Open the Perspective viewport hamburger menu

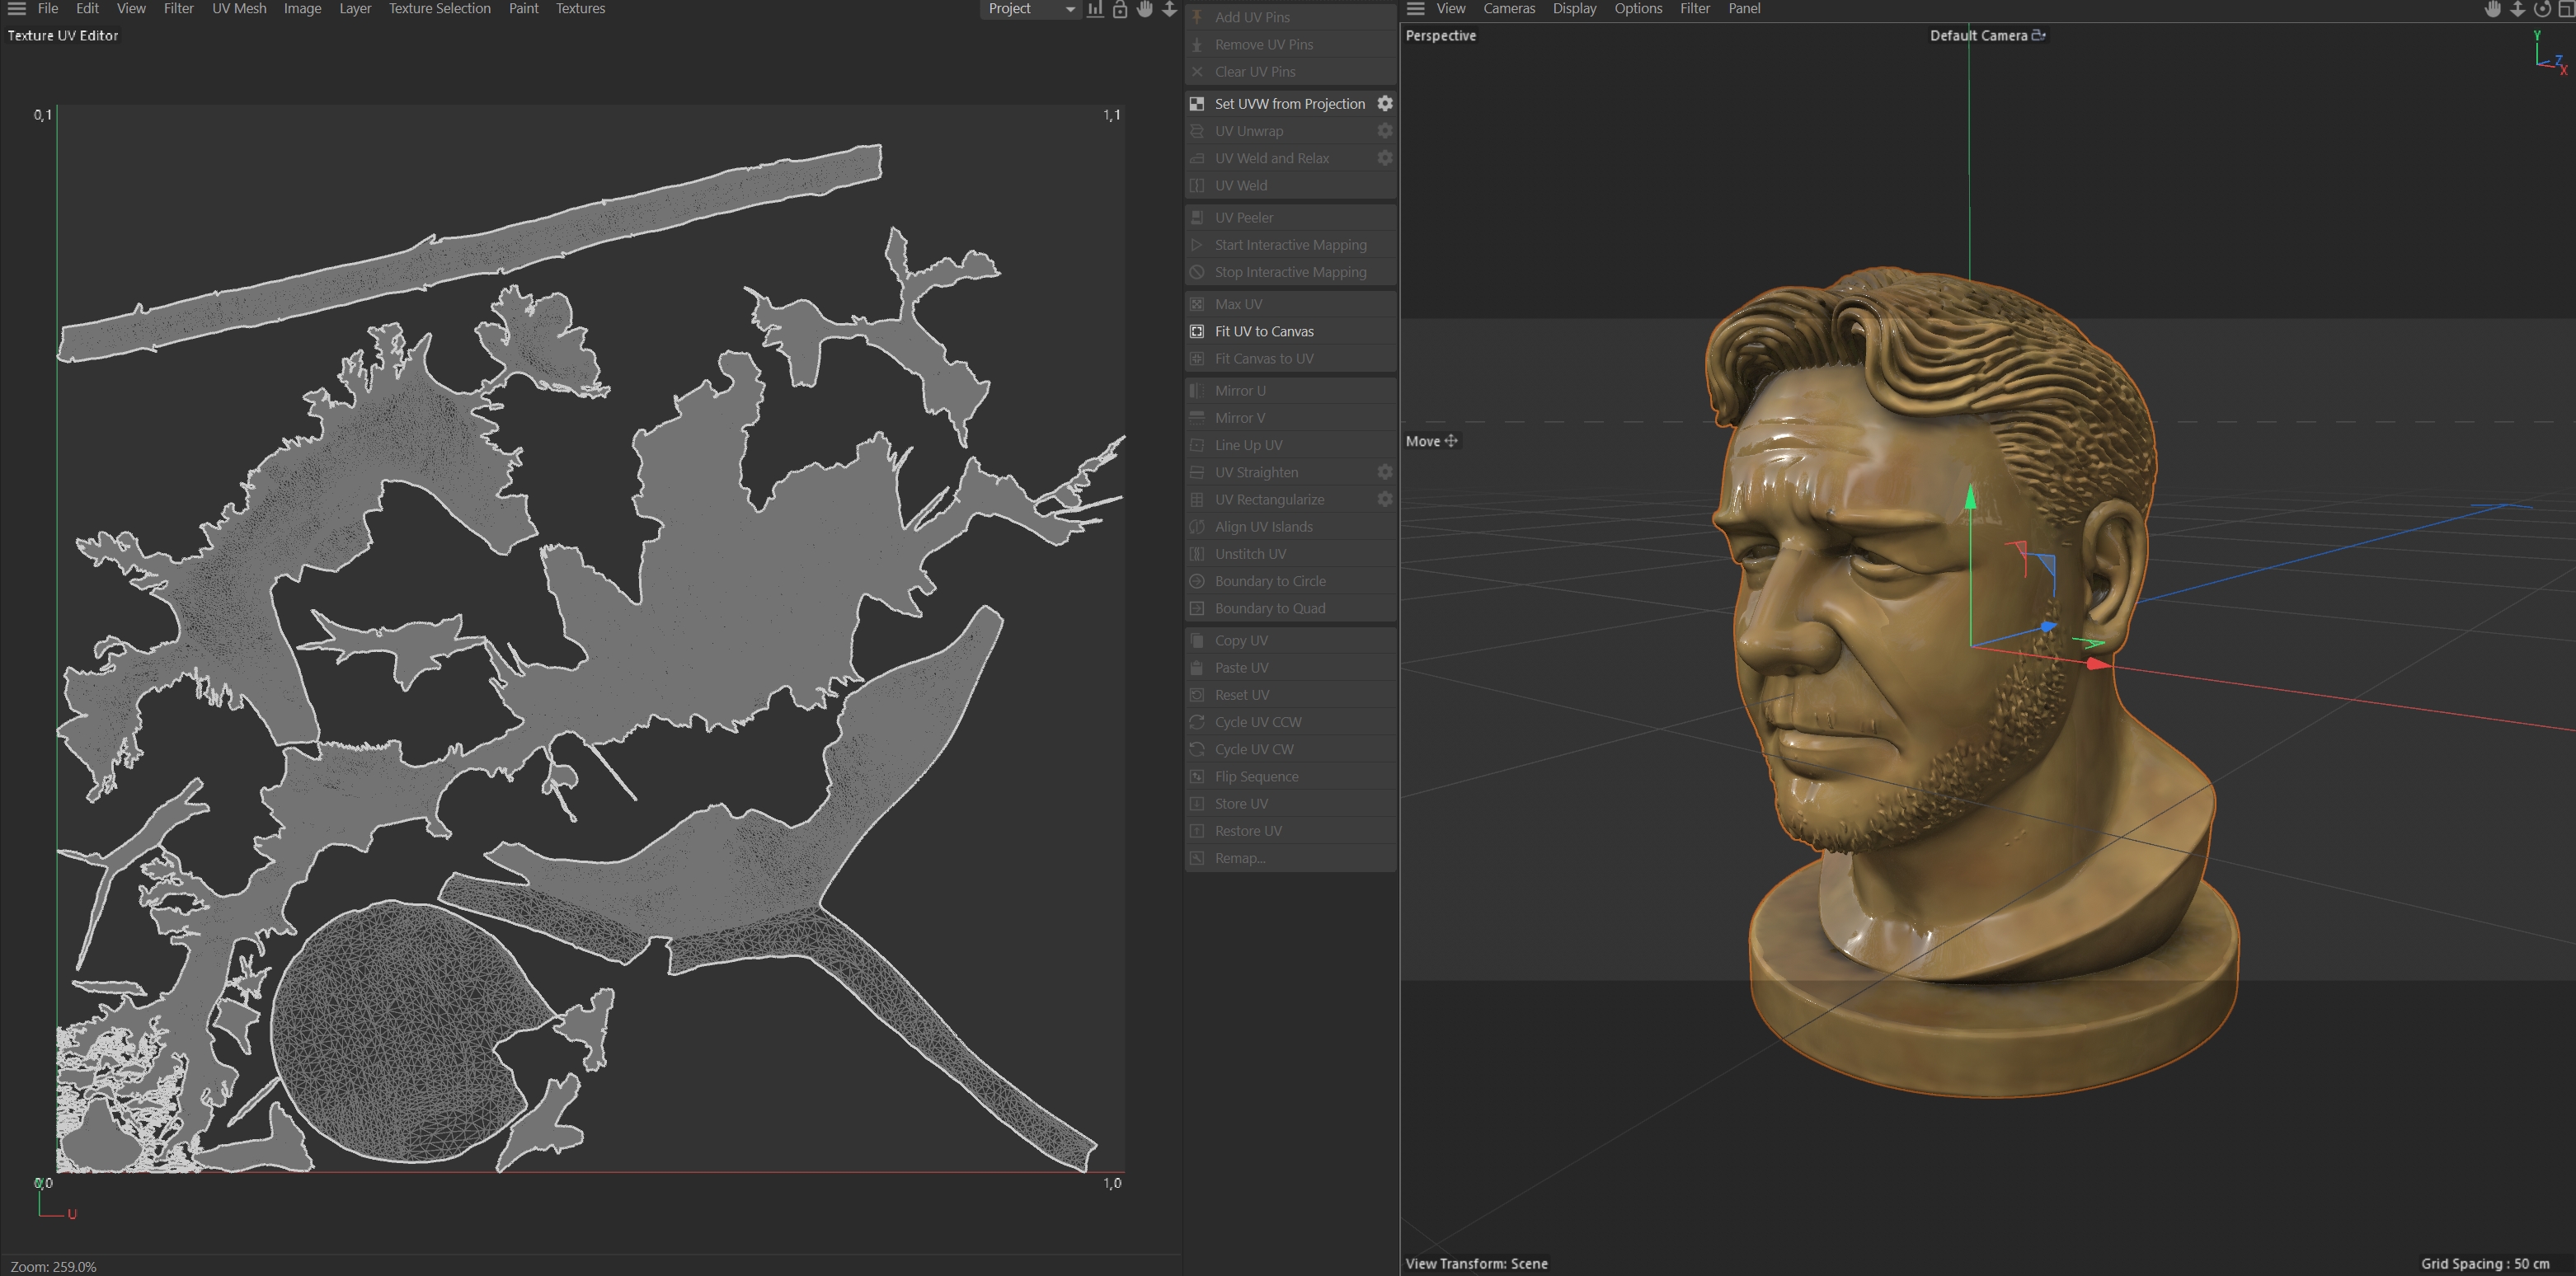click(x=1415, y=9)
